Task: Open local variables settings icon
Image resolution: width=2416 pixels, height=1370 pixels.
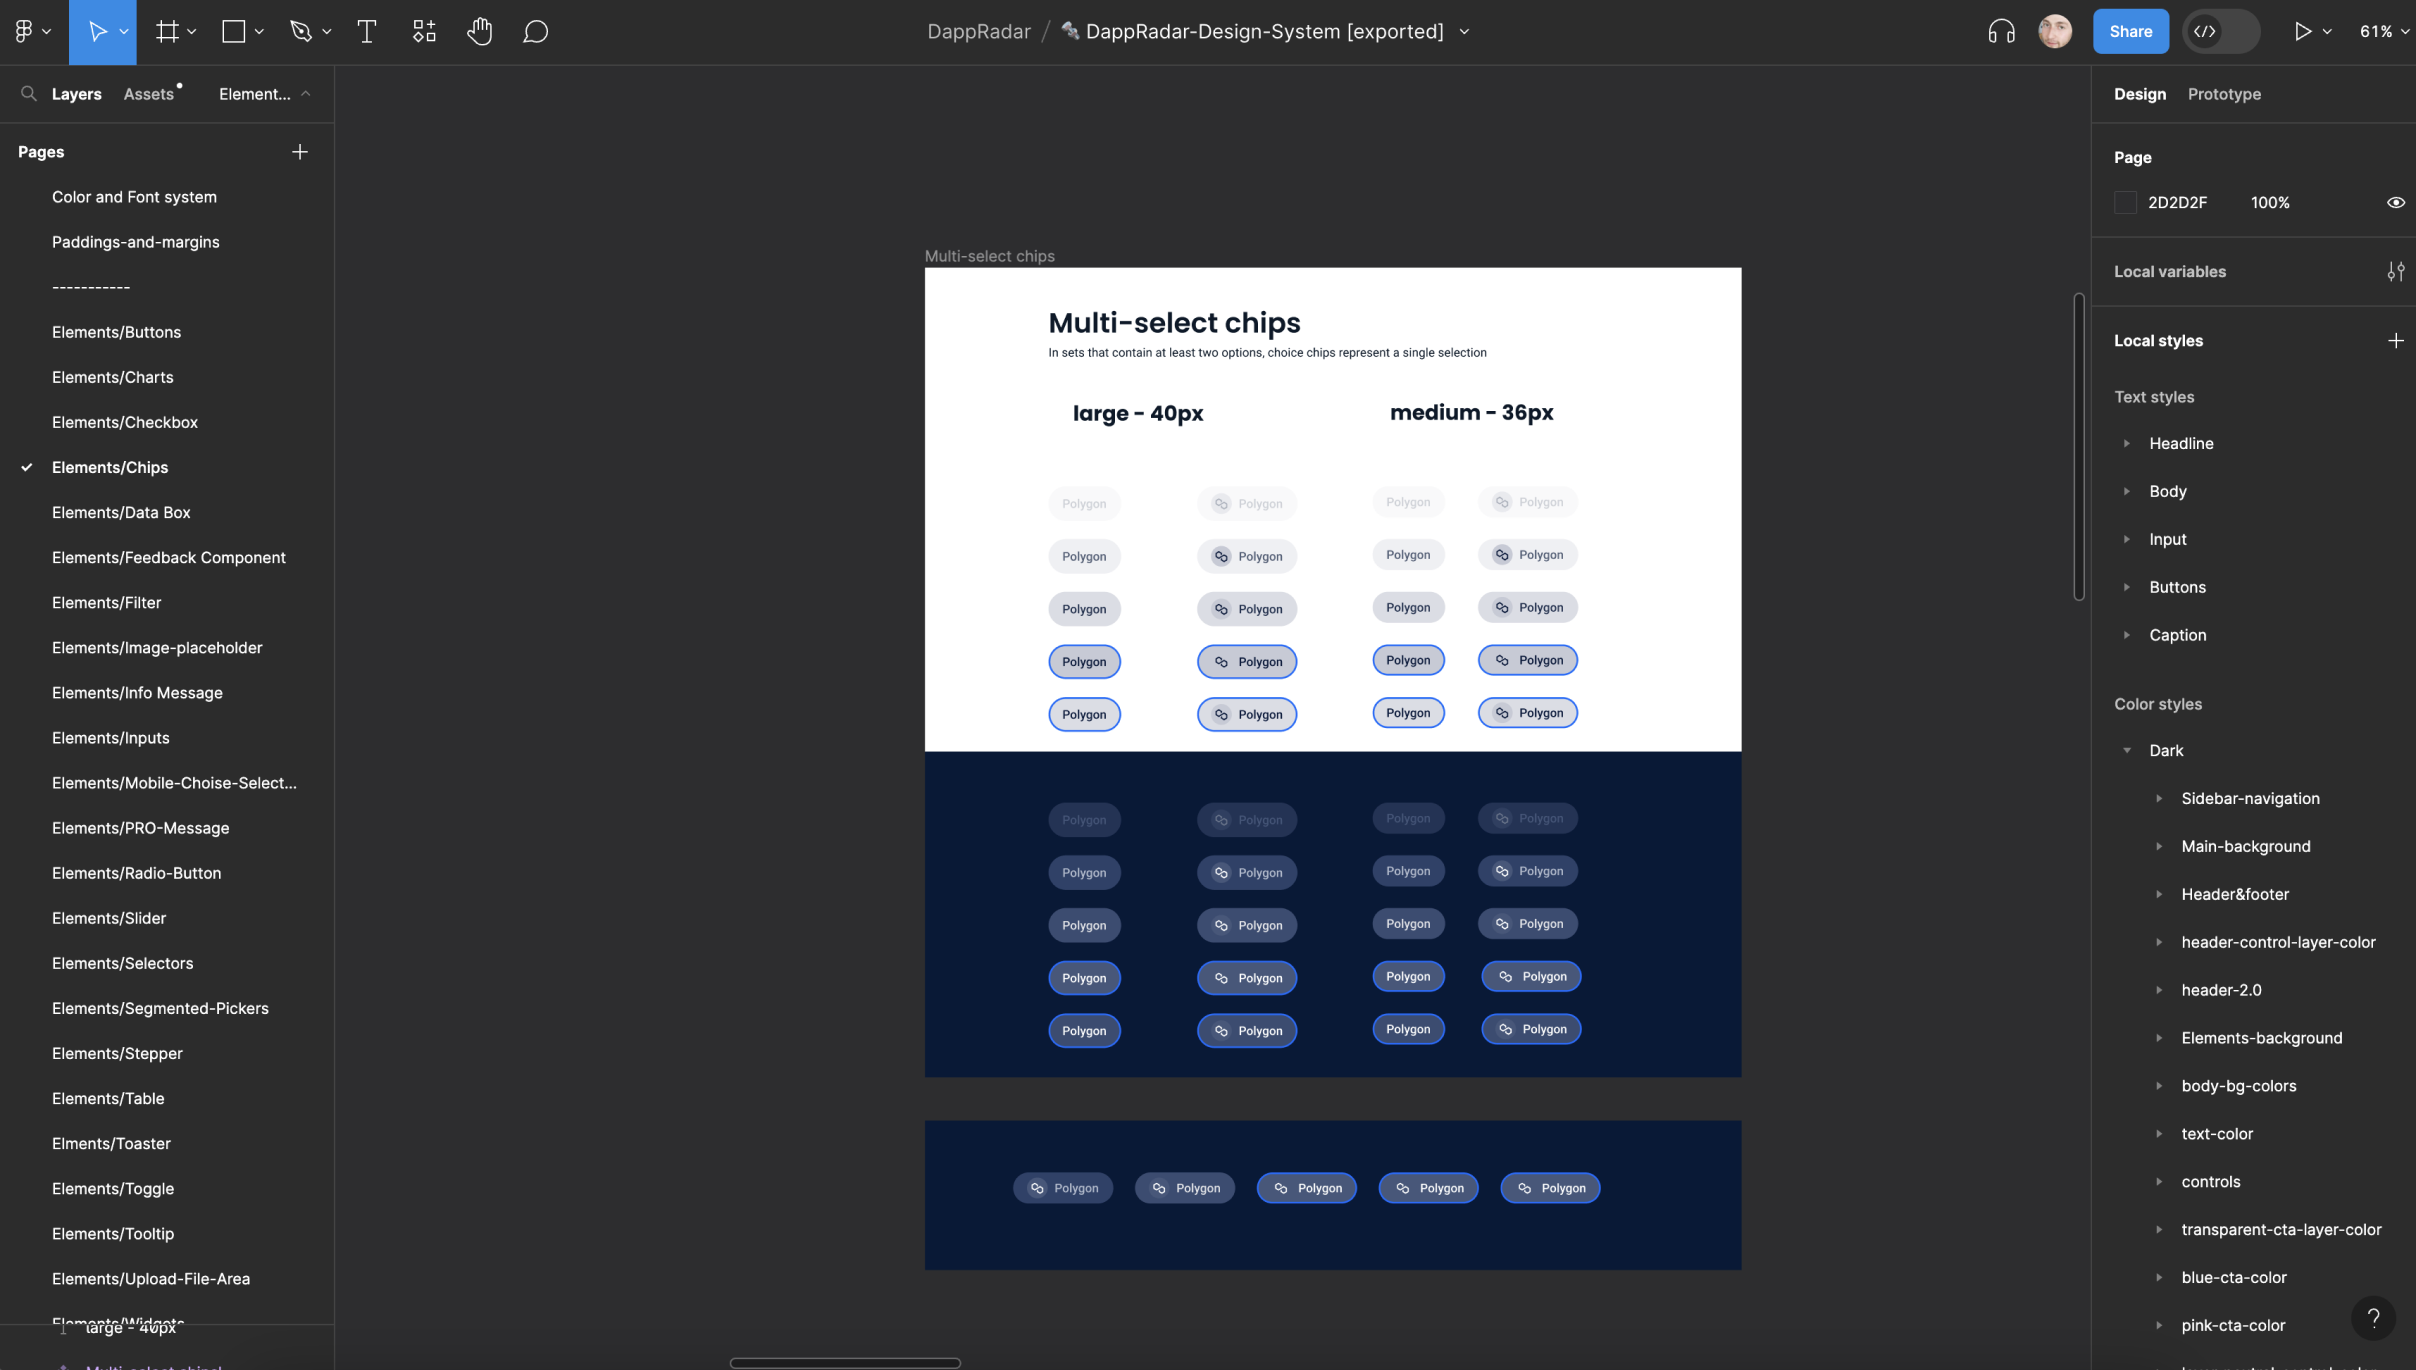Action: click(2395, 272)
